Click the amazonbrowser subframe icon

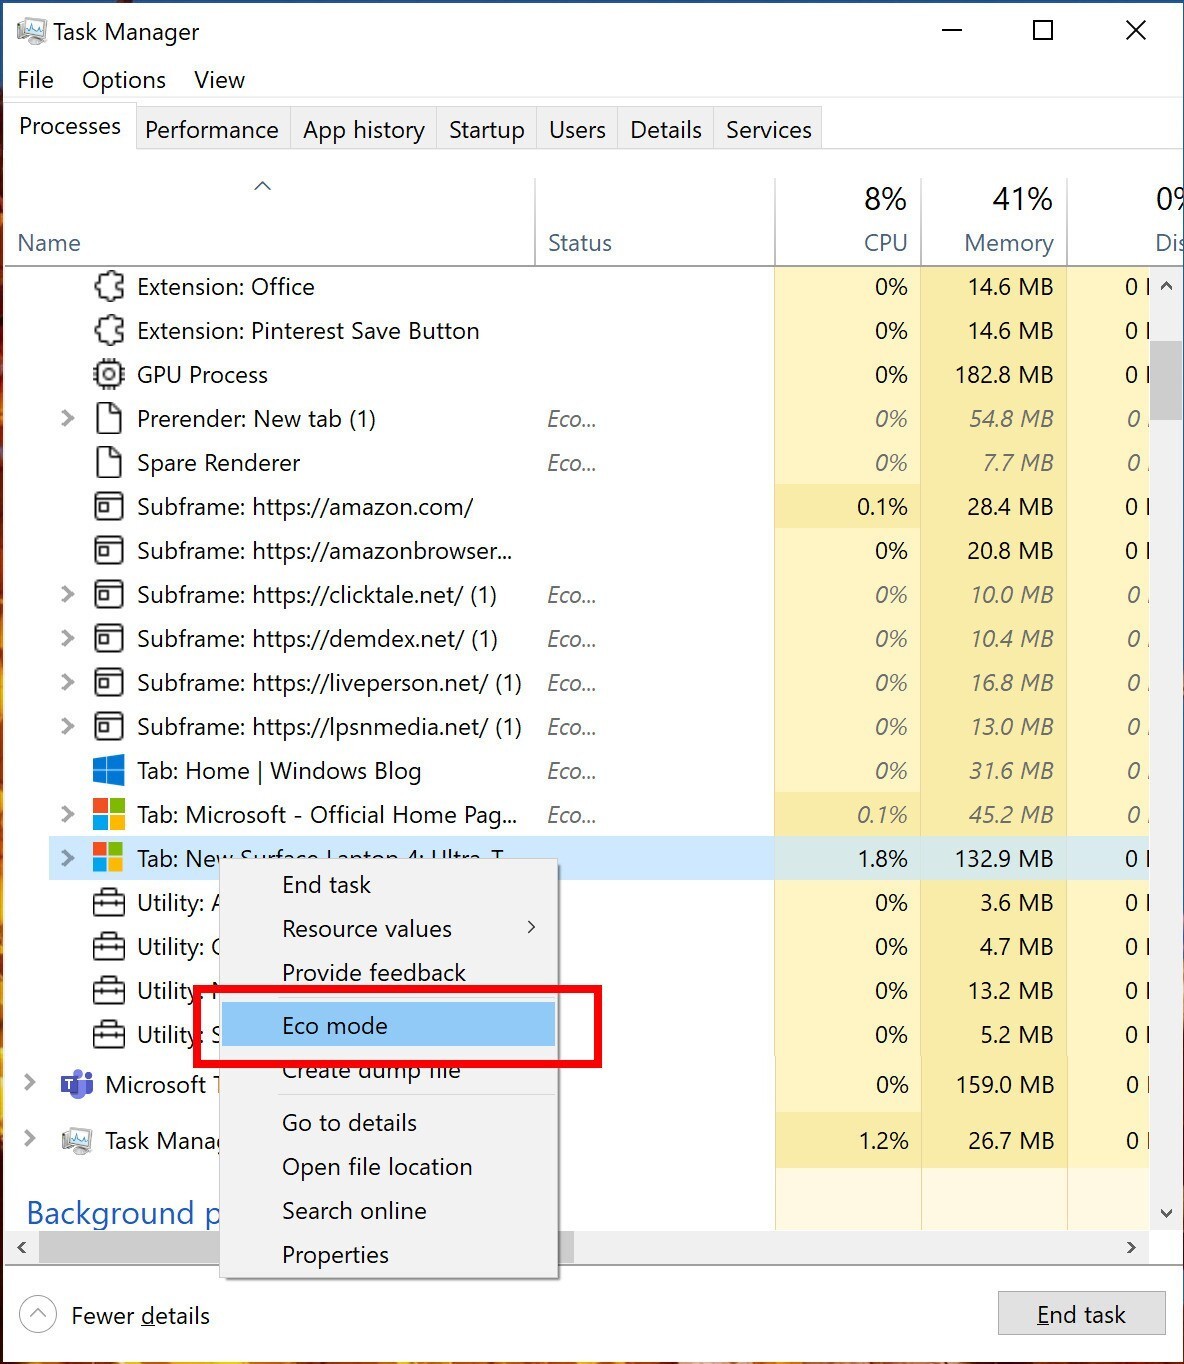pos(109,551)
